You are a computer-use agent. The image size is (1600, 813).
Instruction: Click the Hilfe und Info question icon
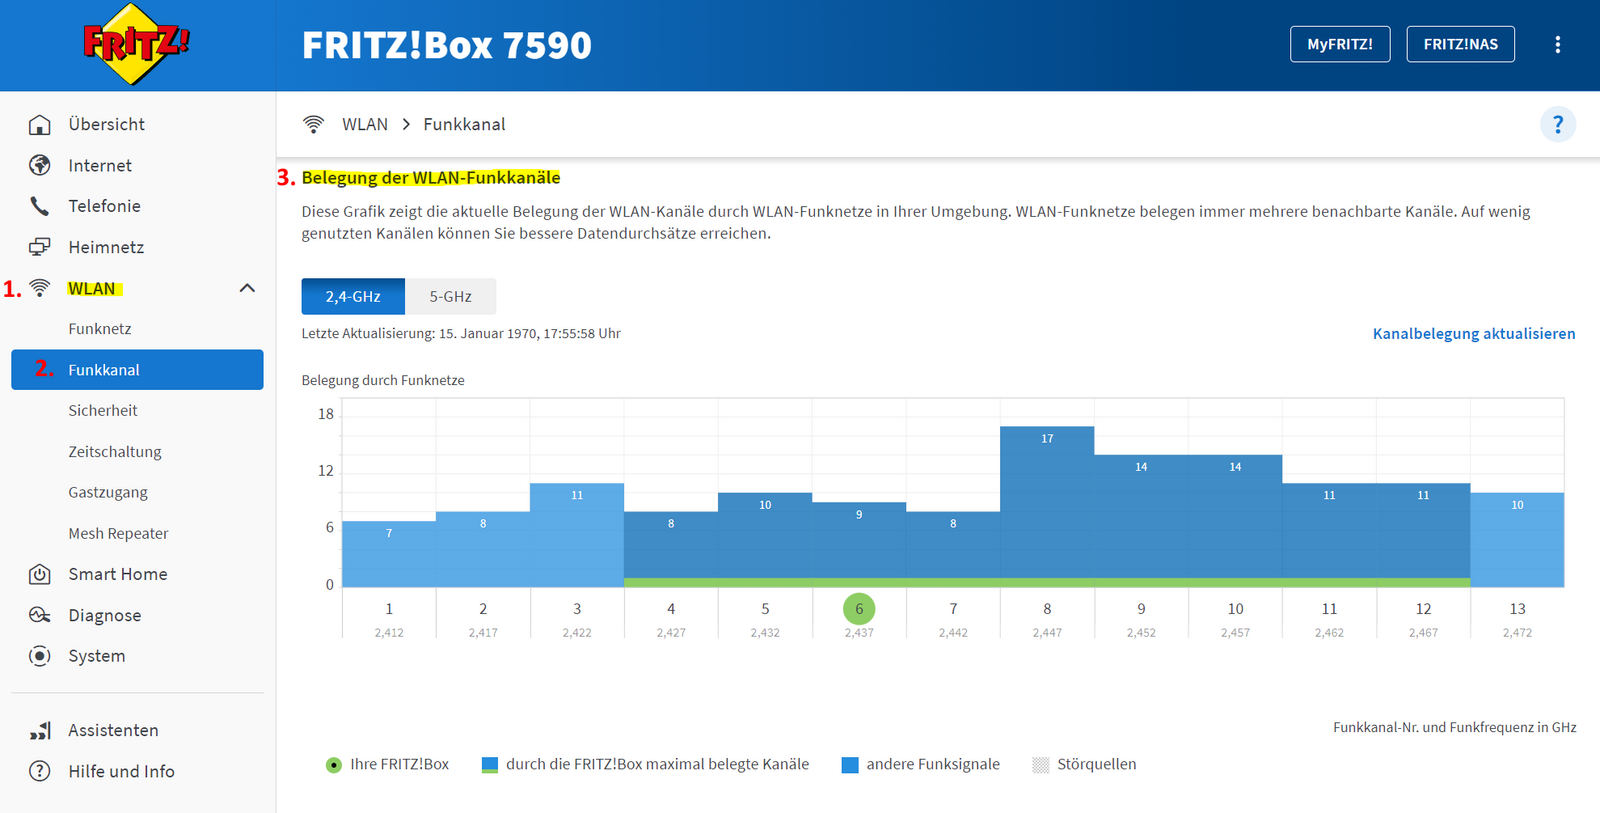(x=40, y=771)
